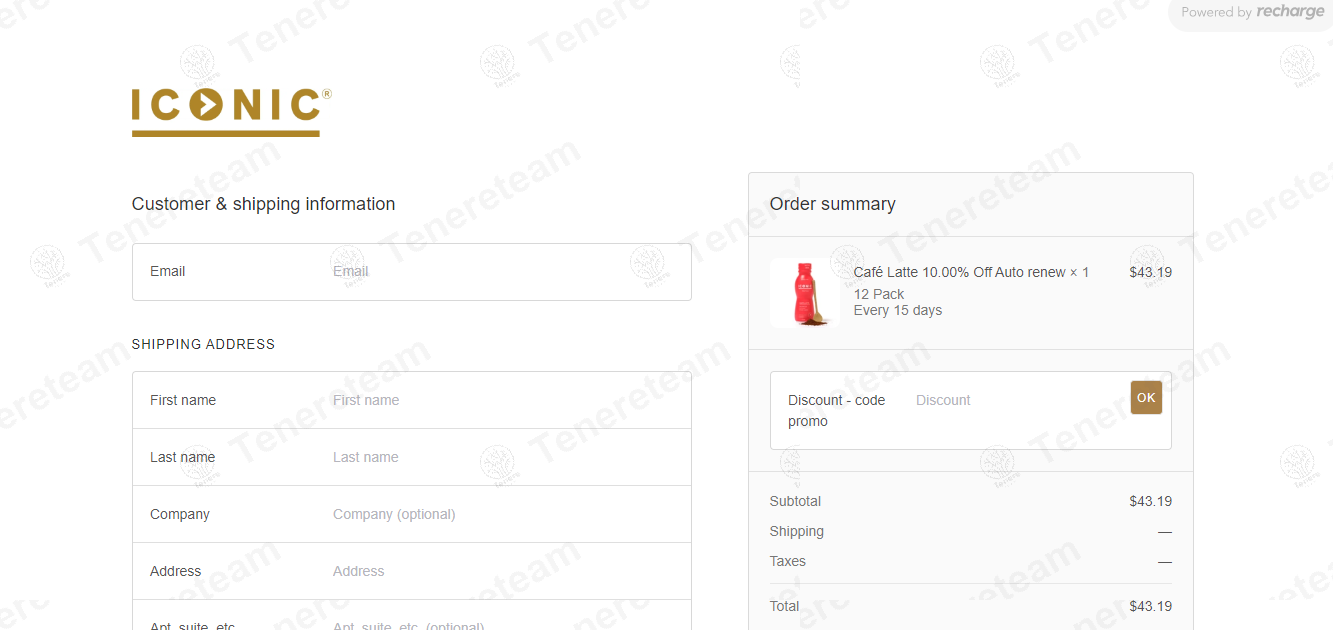Screen dimensions: 1333x630
Task: Click the Address input field
Action: coord(505,571)
